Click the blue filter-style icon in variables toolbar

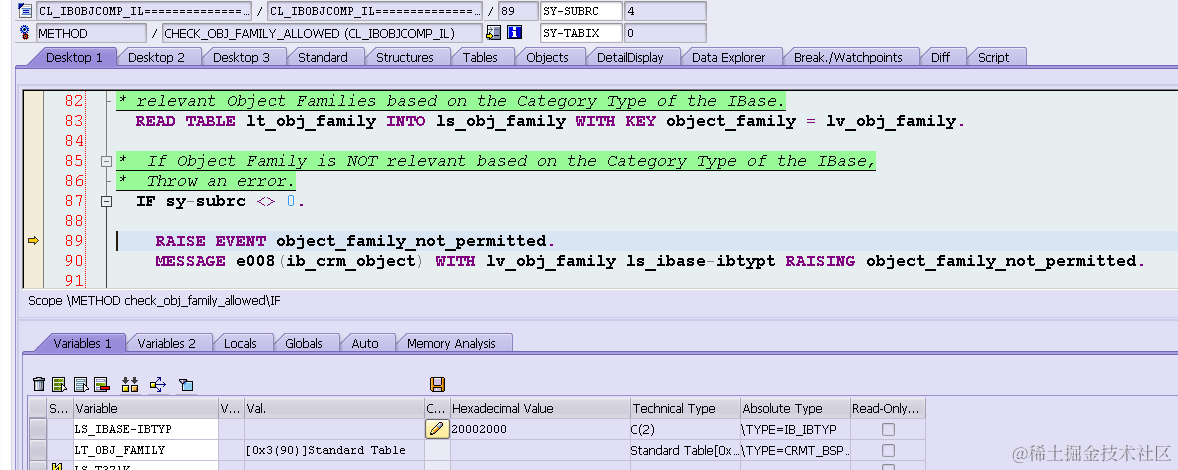(186, 384)
